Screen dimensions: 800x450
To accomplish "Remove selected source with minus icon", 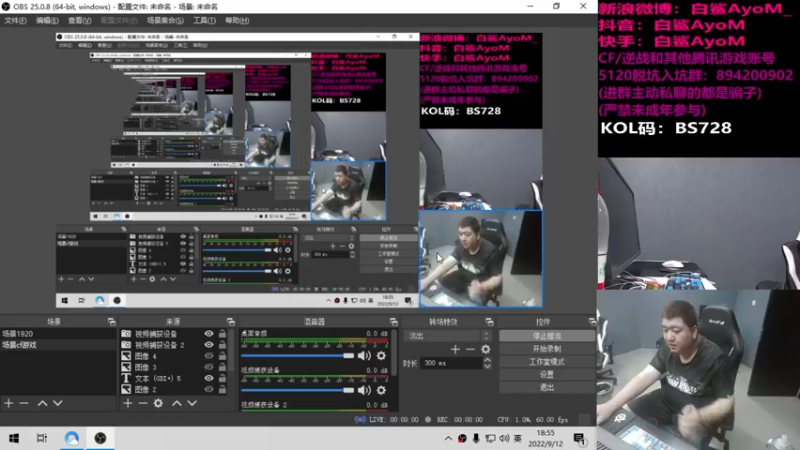I will (143, 403).
